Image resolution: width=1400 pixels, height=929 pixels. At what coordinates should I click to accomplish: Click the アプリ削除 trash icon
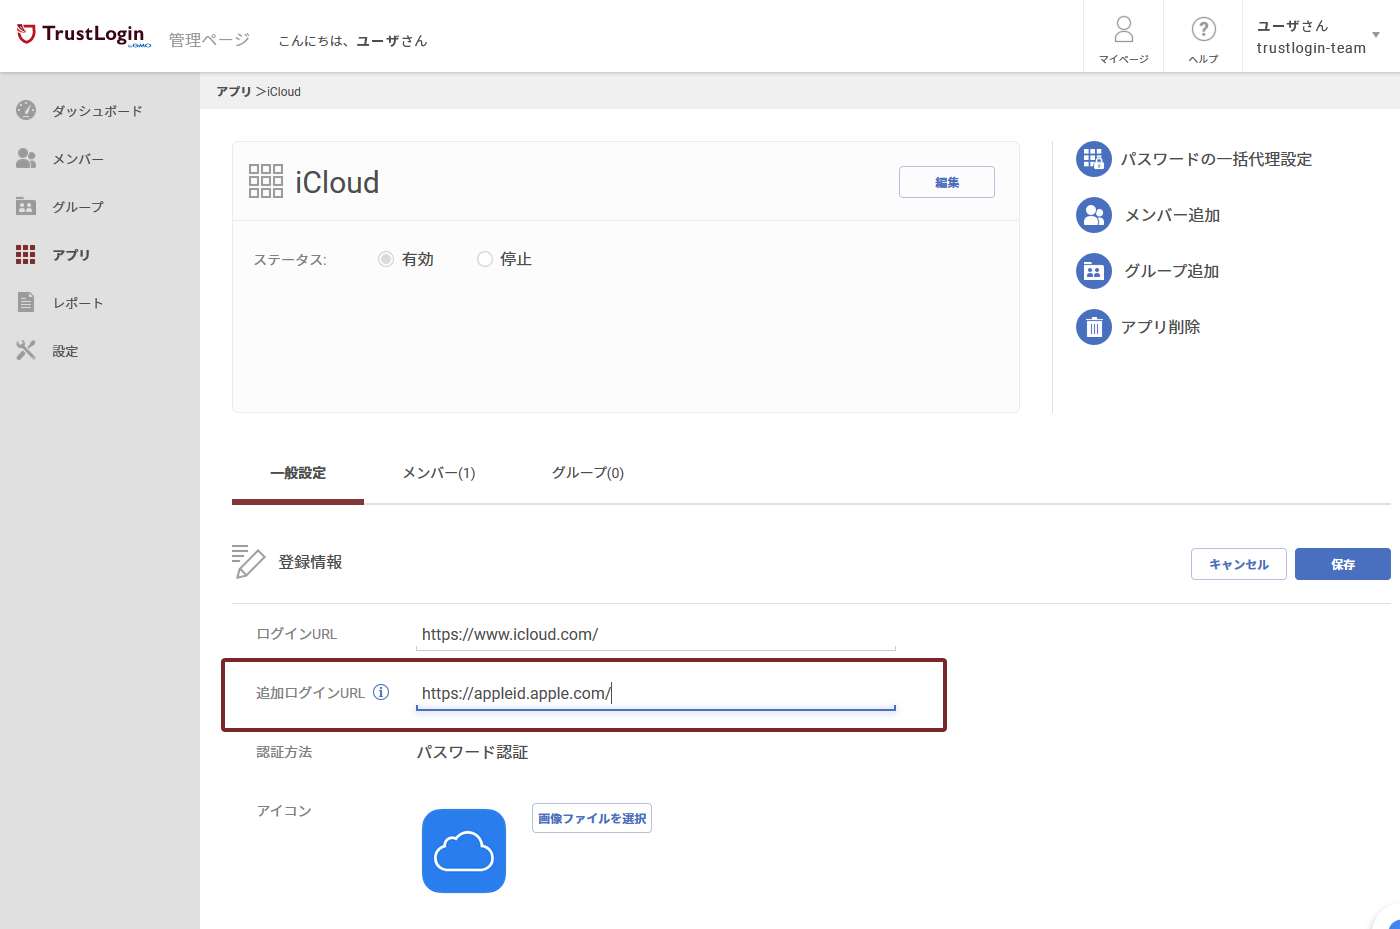pyautogui.click(x=1093, y=327)
